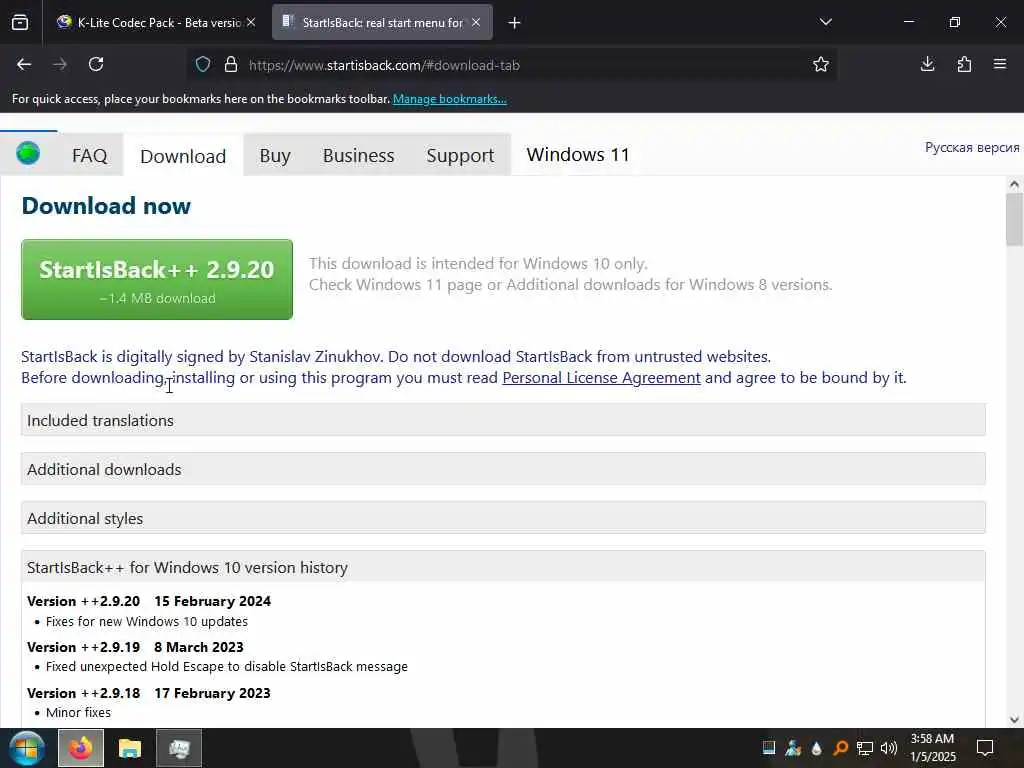1024x768 pixels.
Task: Click the vertical scrollbar thumb
Action: [1014, 220]
